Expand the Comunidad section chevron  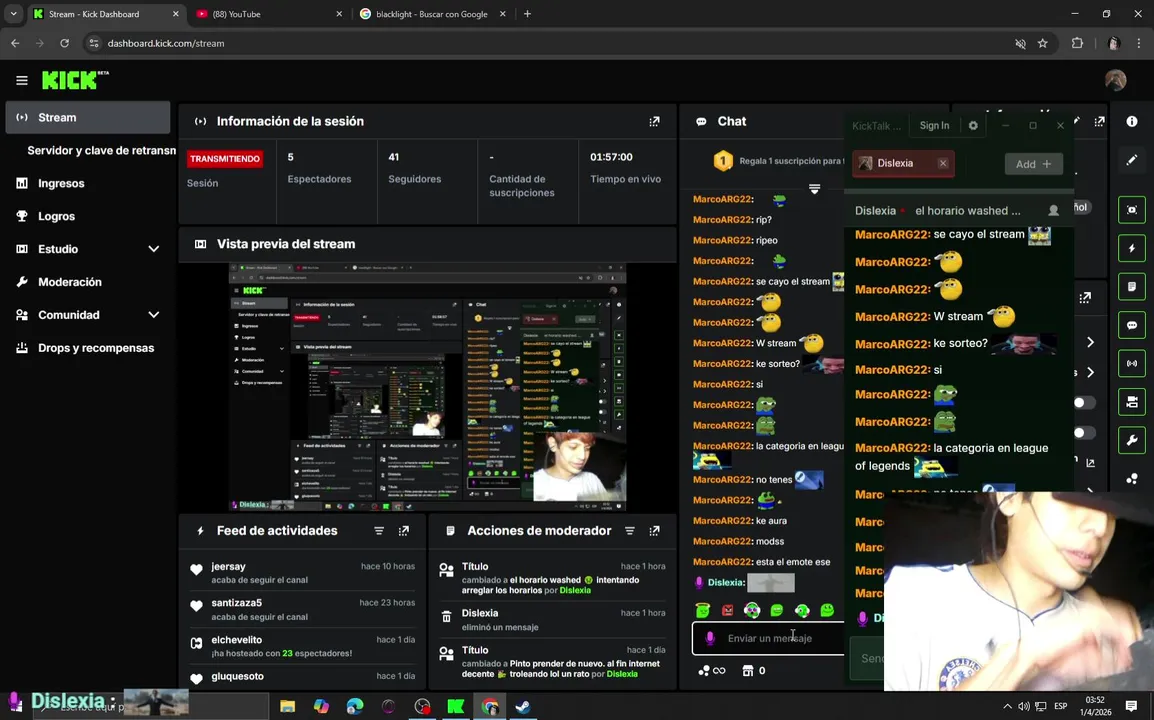point(153,315)
